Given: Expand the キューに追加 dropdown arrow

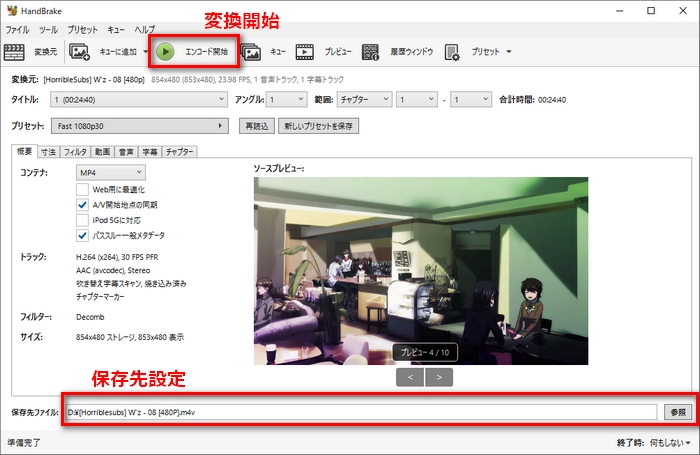Looking at the screenshot, I should pyautogui.click(x=145, y=52).
